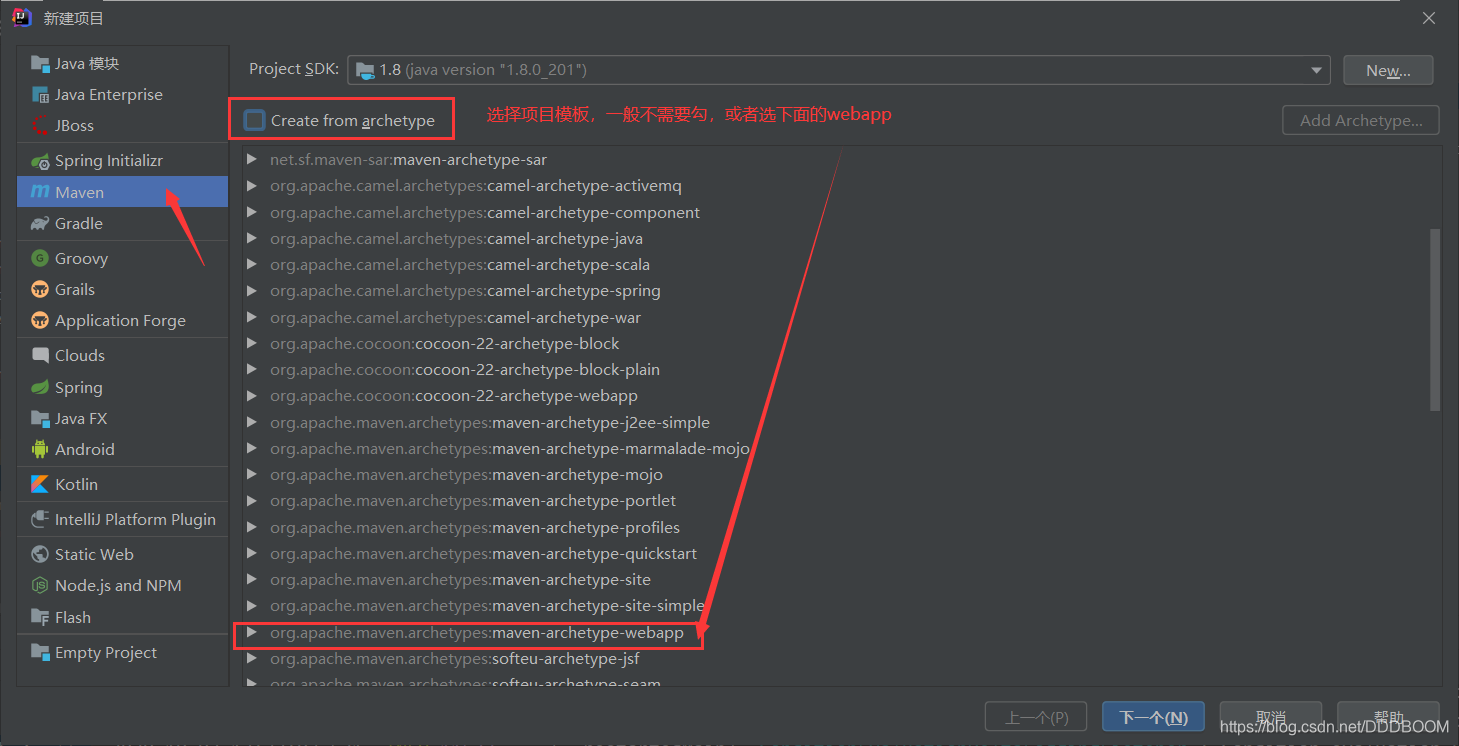Click the 取消 cancel button
Screen dimensions: 1459x746
point(1271,717)
